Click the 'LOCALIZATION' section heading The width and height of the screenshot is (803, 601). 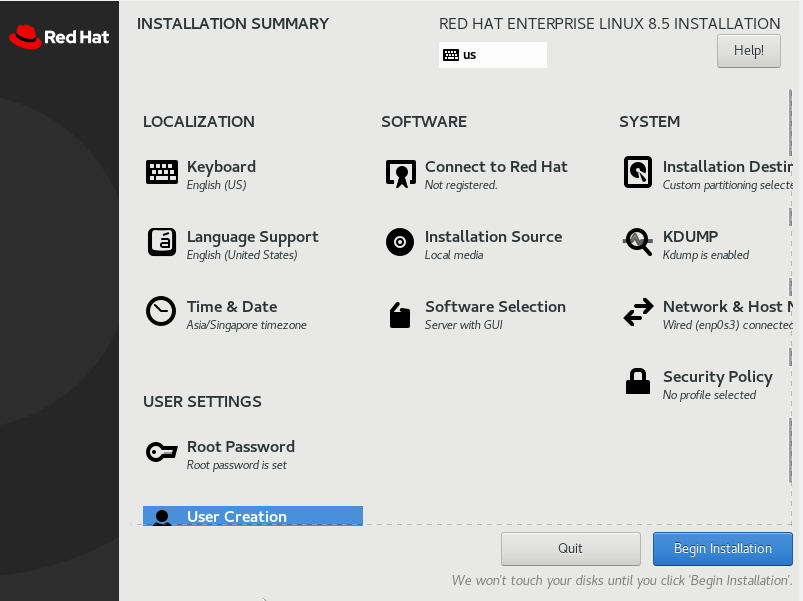199,122
